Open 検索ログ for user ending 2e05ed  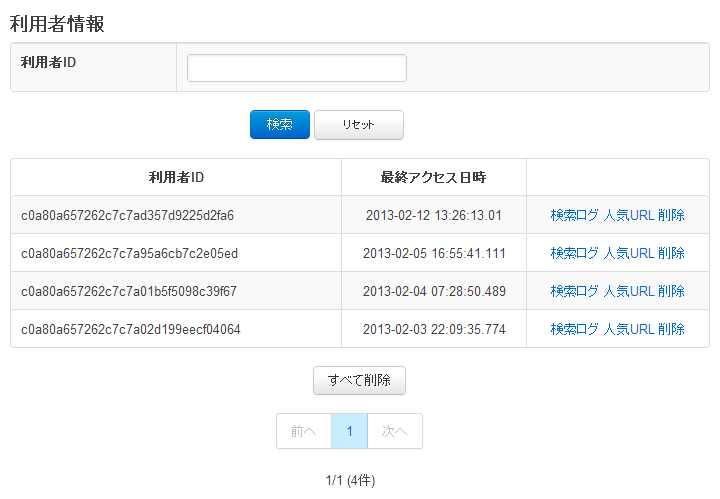[x=574, y=253]
